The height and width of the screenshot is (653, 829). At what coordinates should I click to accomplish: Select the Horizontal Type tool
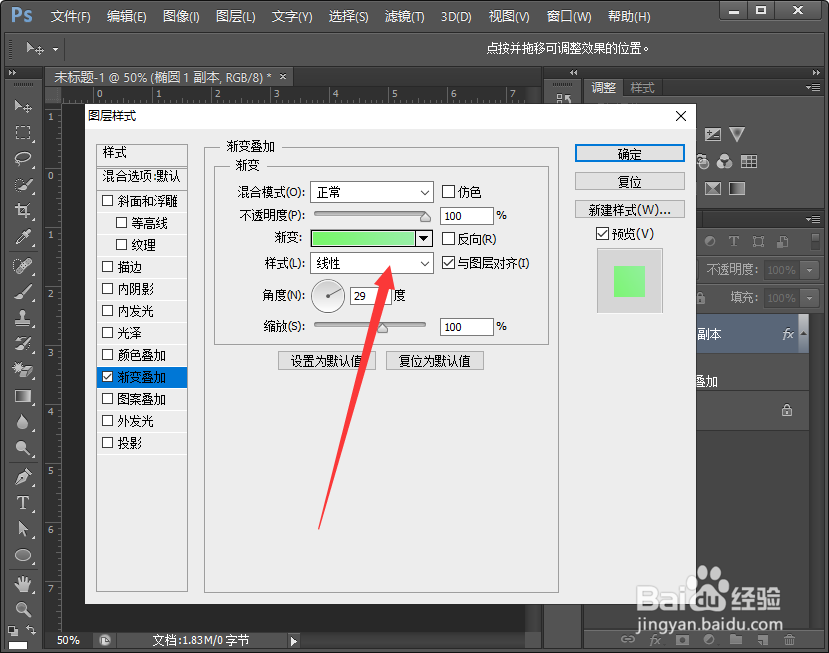tap(23, 503)
